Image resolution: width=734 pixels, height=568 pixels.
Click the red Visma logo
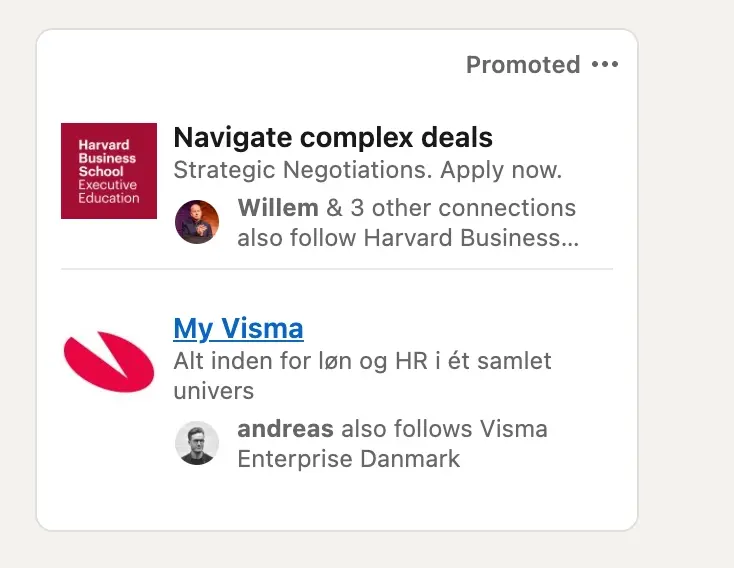109,361
